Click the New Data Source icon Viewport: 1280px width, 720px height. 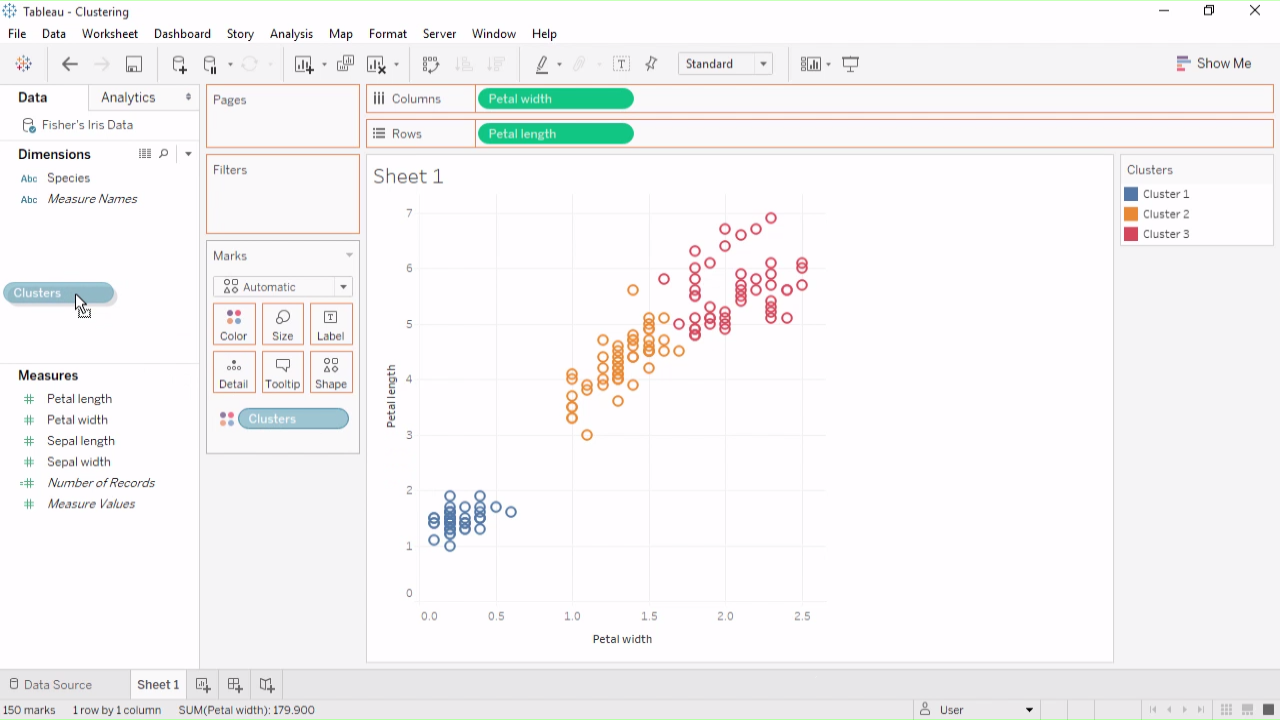(x=179, y=64)
